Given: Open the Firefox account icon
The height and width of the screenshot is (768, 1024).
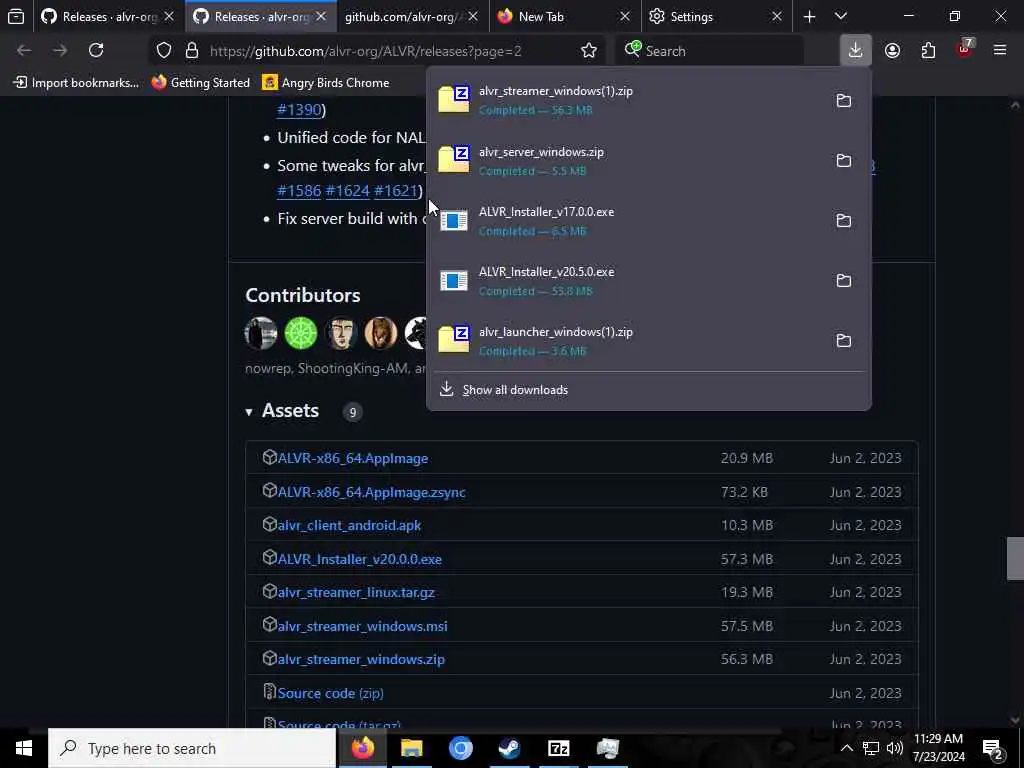Looking at the screenshot, I should click(x=892, y=50).
